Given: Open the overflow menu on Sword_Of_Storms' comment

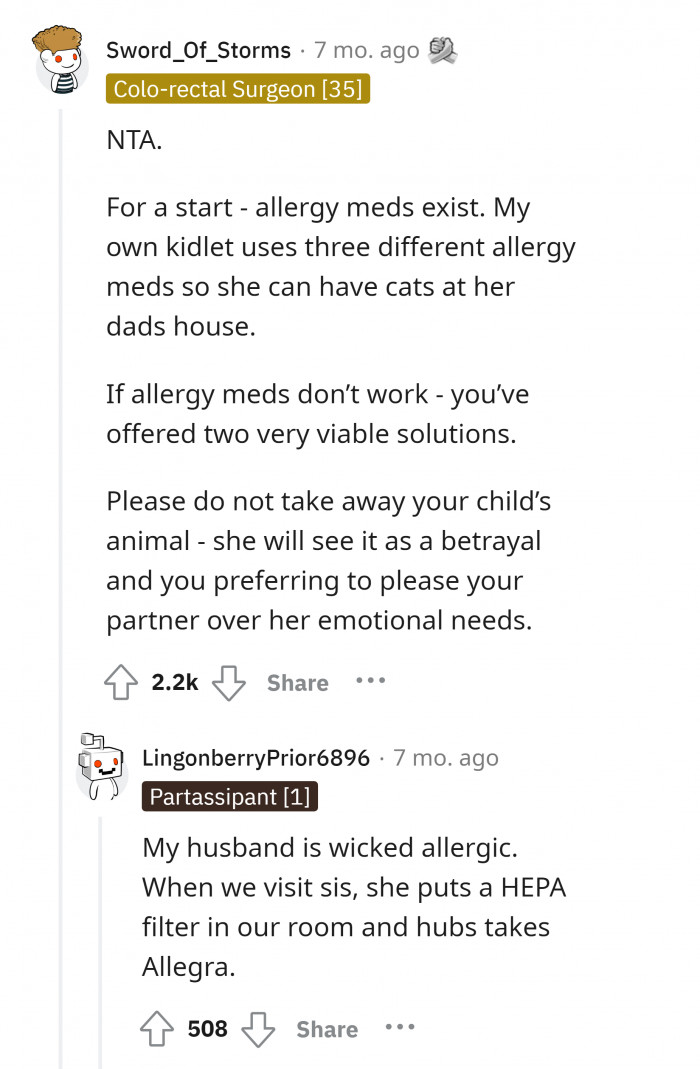Looking at the screenshot, I should click(x=371, y=683).
